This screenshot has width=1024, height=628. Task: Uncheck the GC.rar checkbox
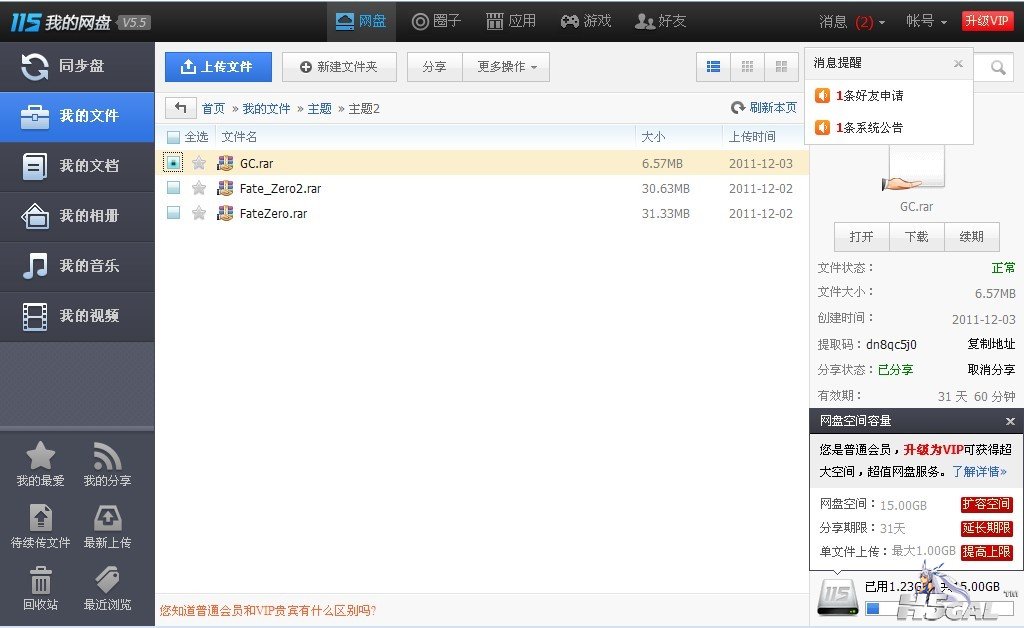(x=173, y=163)
